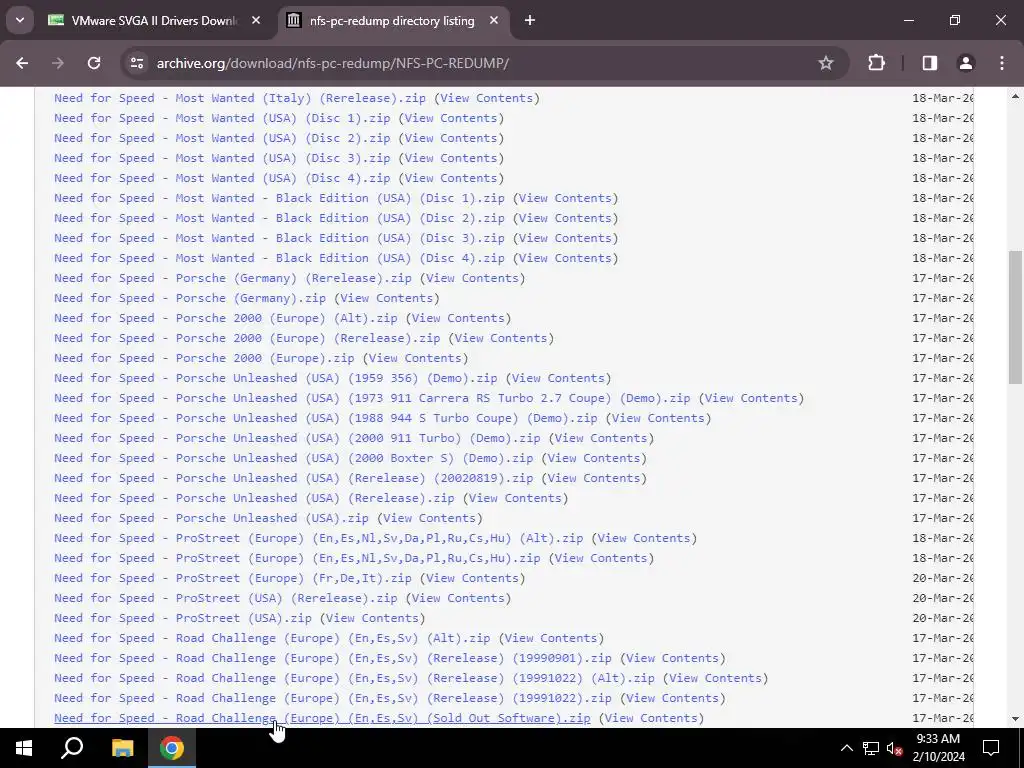Download ProStreet (USA) (Rerelease).zip
Screen dimensions: 1024x768
tap(225, 598)
